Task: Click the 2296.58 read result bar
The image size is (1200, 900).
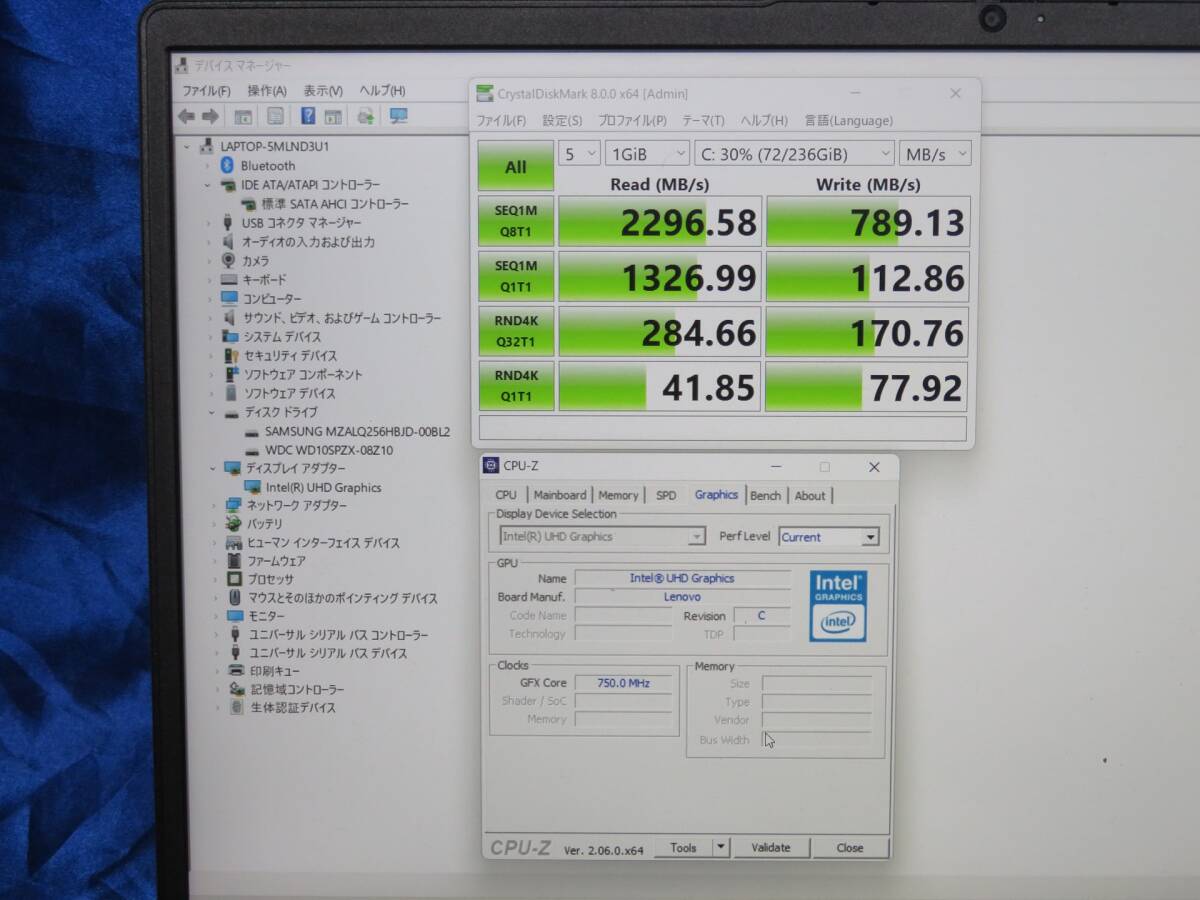Action: (660, 221)
